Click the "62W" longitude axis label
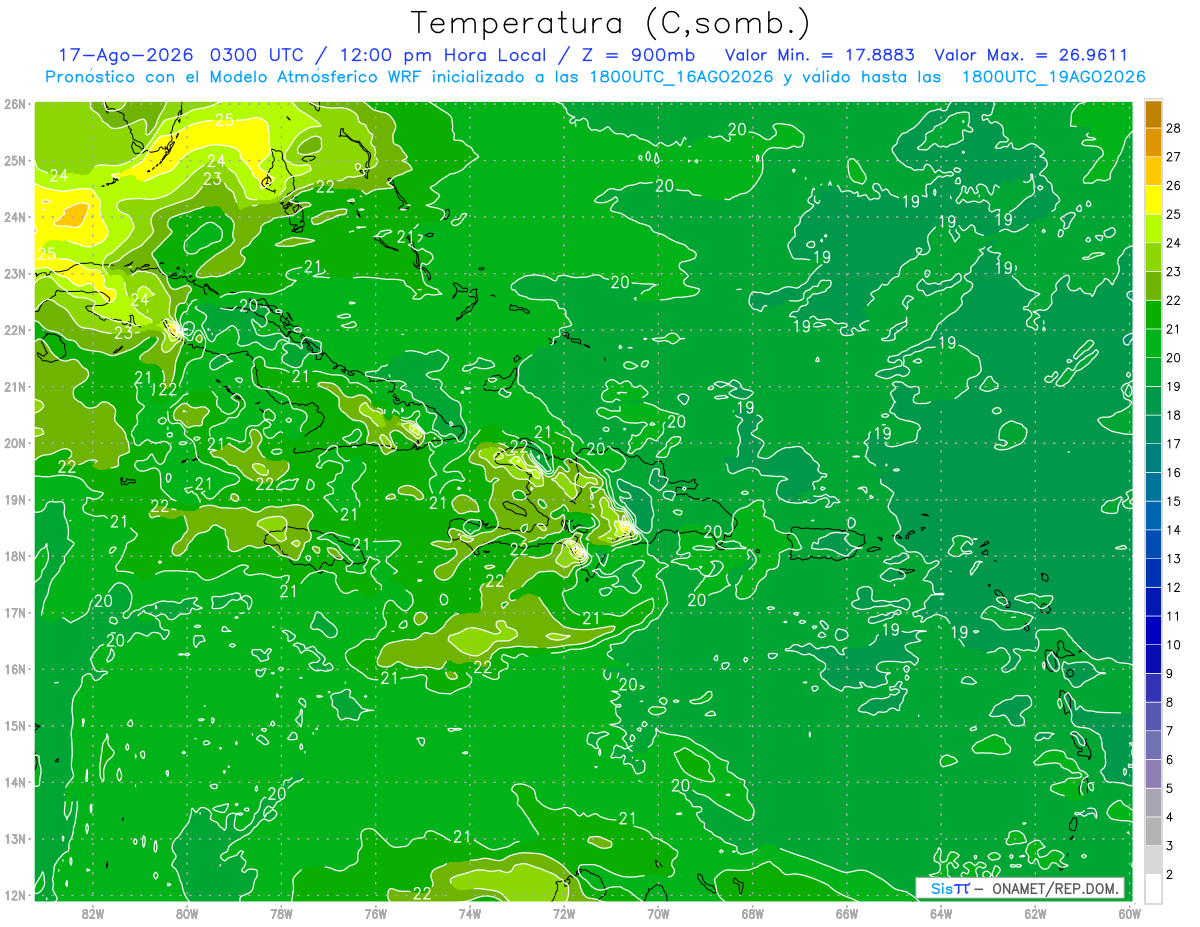 tap(1035, 913)
